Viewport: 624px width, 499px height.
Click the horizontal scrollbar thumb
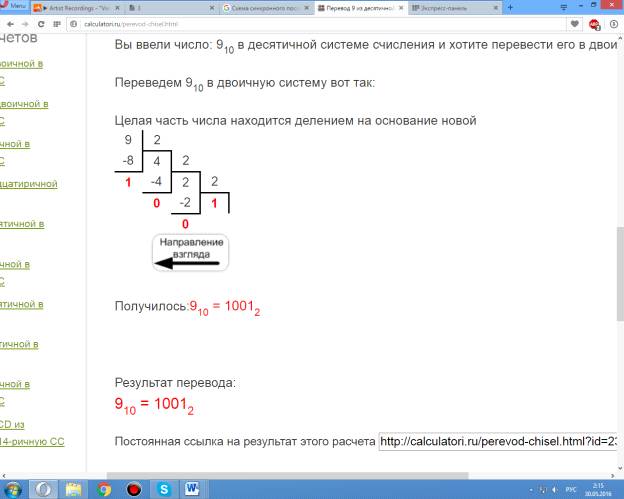click(287, 476)
